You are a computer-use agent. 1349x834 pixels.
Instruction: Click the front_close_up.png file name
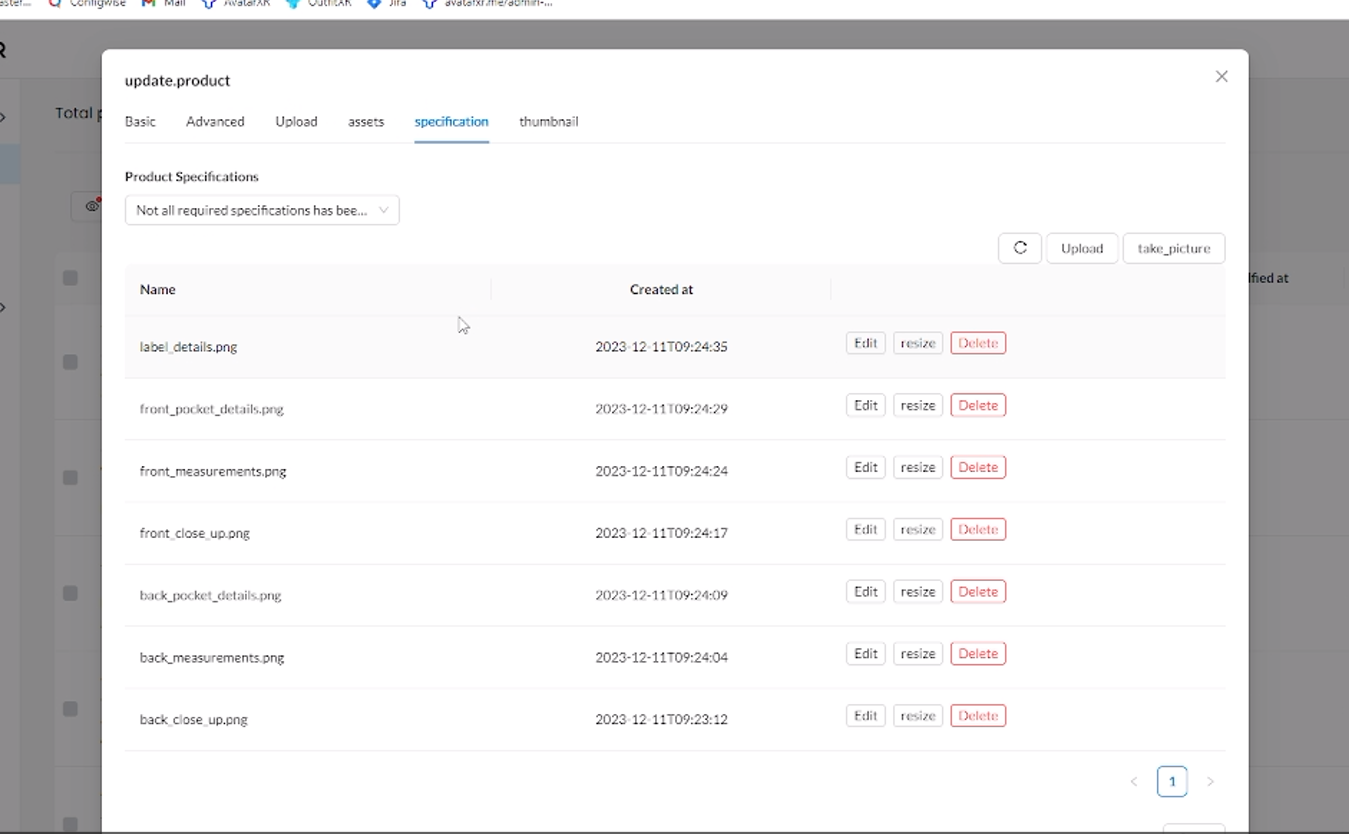pyautogui.click(x=195, y=533)
